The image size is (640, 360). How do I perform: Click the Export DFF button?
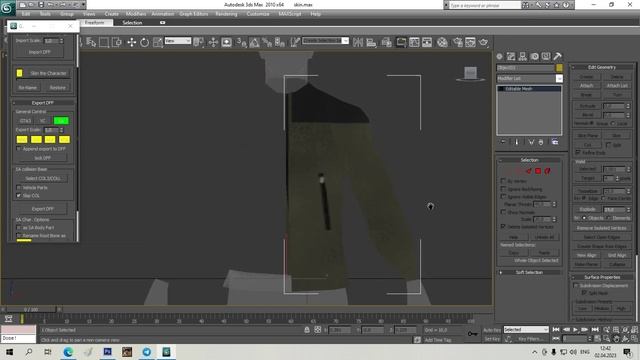(42, 209)
